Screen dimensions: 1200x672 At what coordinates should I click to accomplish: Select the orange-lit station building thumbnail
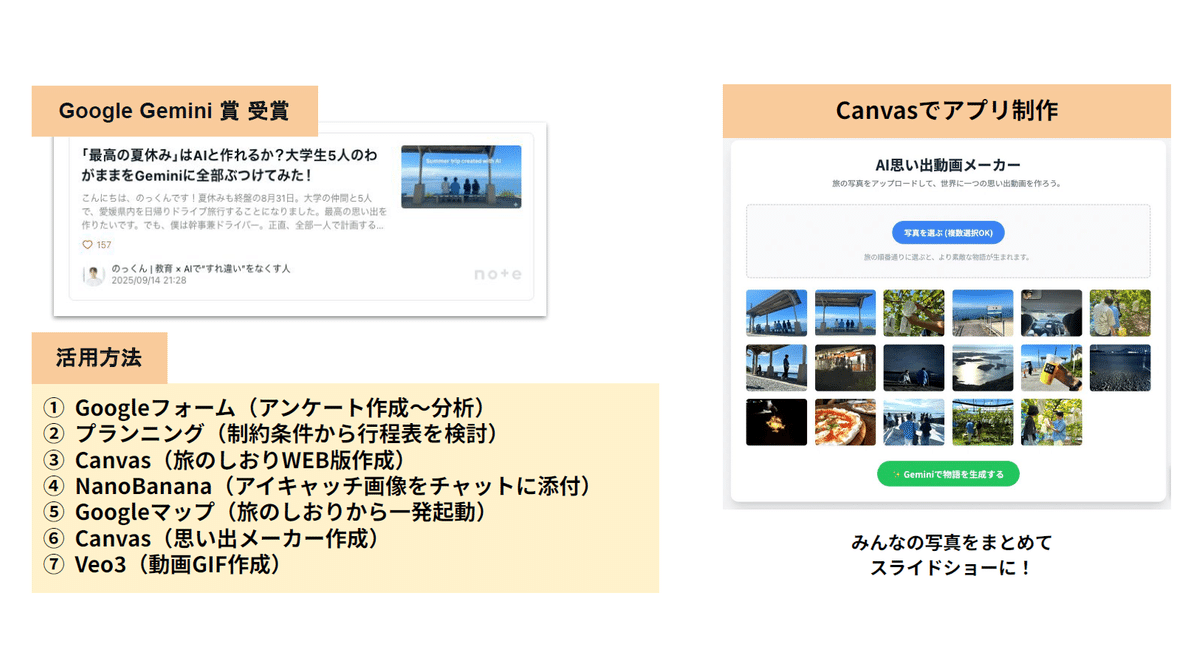click(845, 367)
